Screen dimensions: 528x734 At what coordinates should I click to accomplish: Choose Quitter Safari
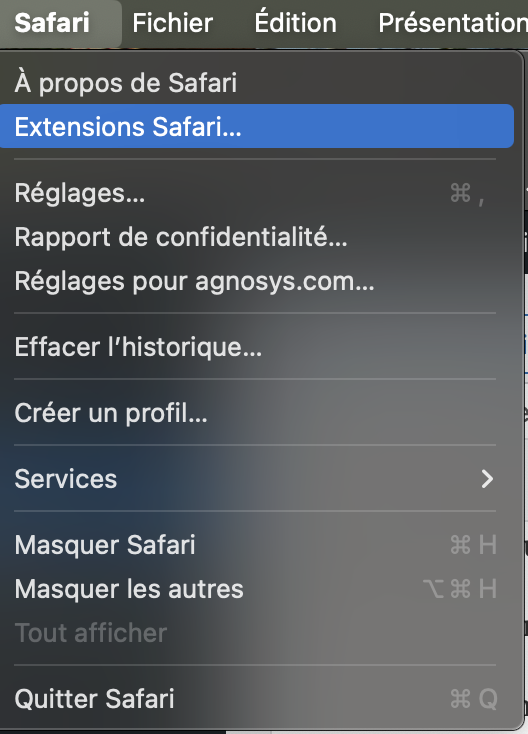257,698
